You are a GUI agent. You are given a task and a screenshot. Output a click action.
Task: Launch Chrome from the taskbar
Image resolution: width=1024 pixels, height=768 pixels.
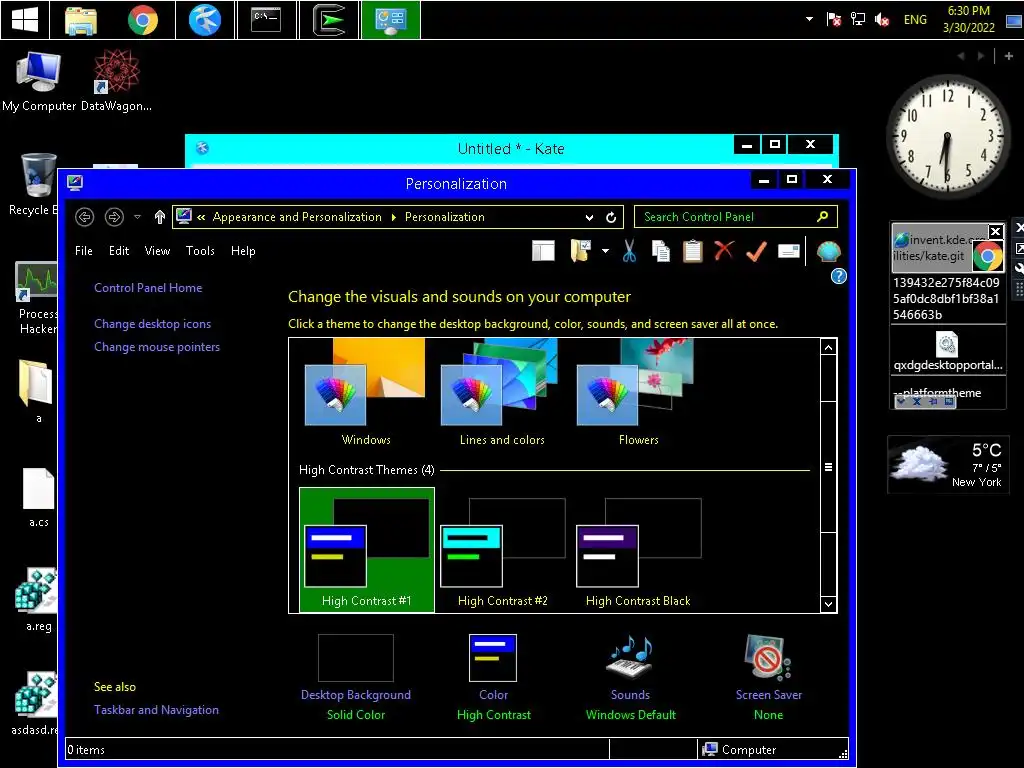tap(143, 20)
